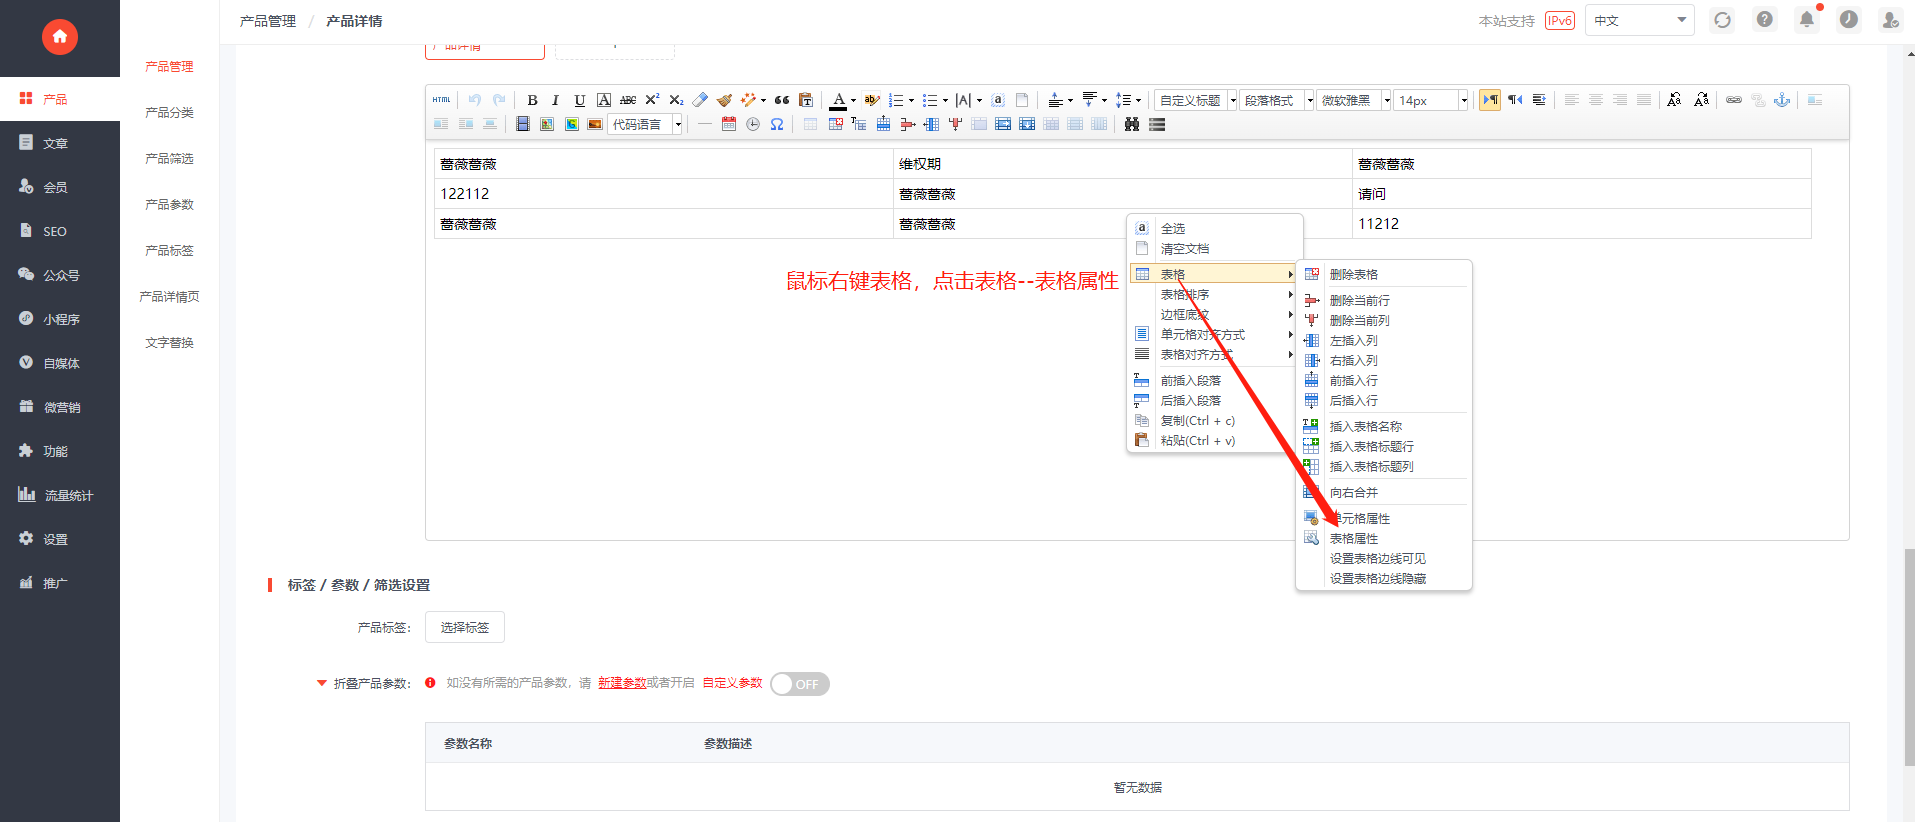
Task: Open notifications bell in top bar
Action: coord(1807,19)
